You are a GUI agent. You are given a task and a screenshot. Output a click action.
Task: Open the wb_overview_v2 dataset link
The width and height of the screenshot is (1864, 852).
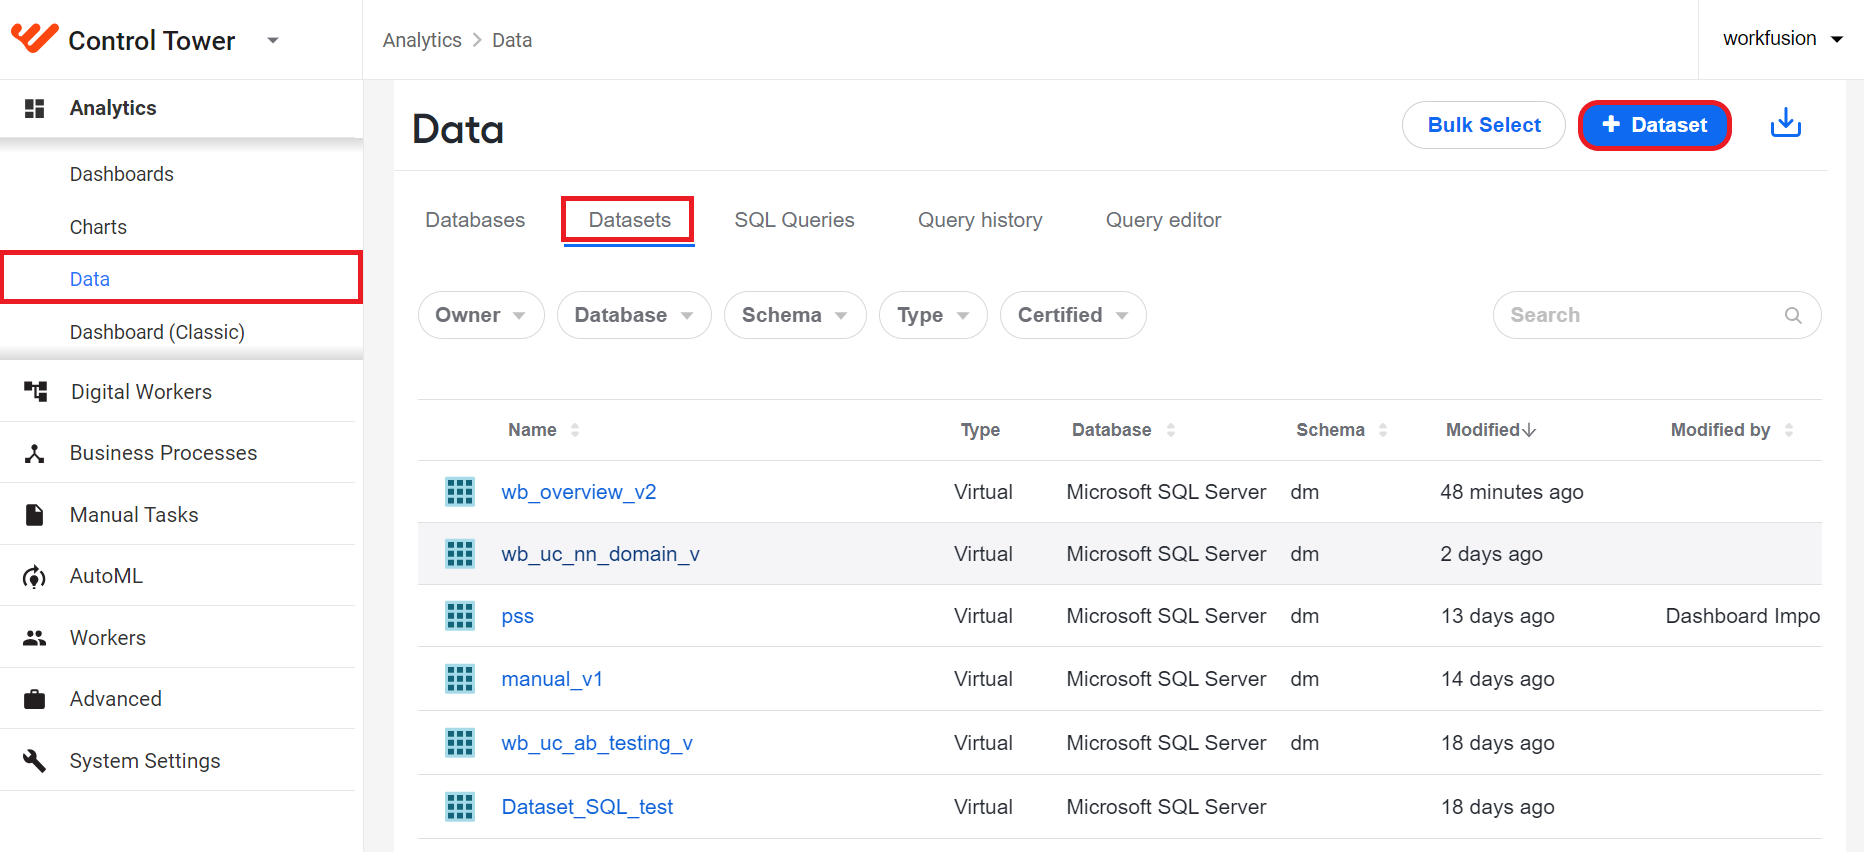[x=579, y=492]
